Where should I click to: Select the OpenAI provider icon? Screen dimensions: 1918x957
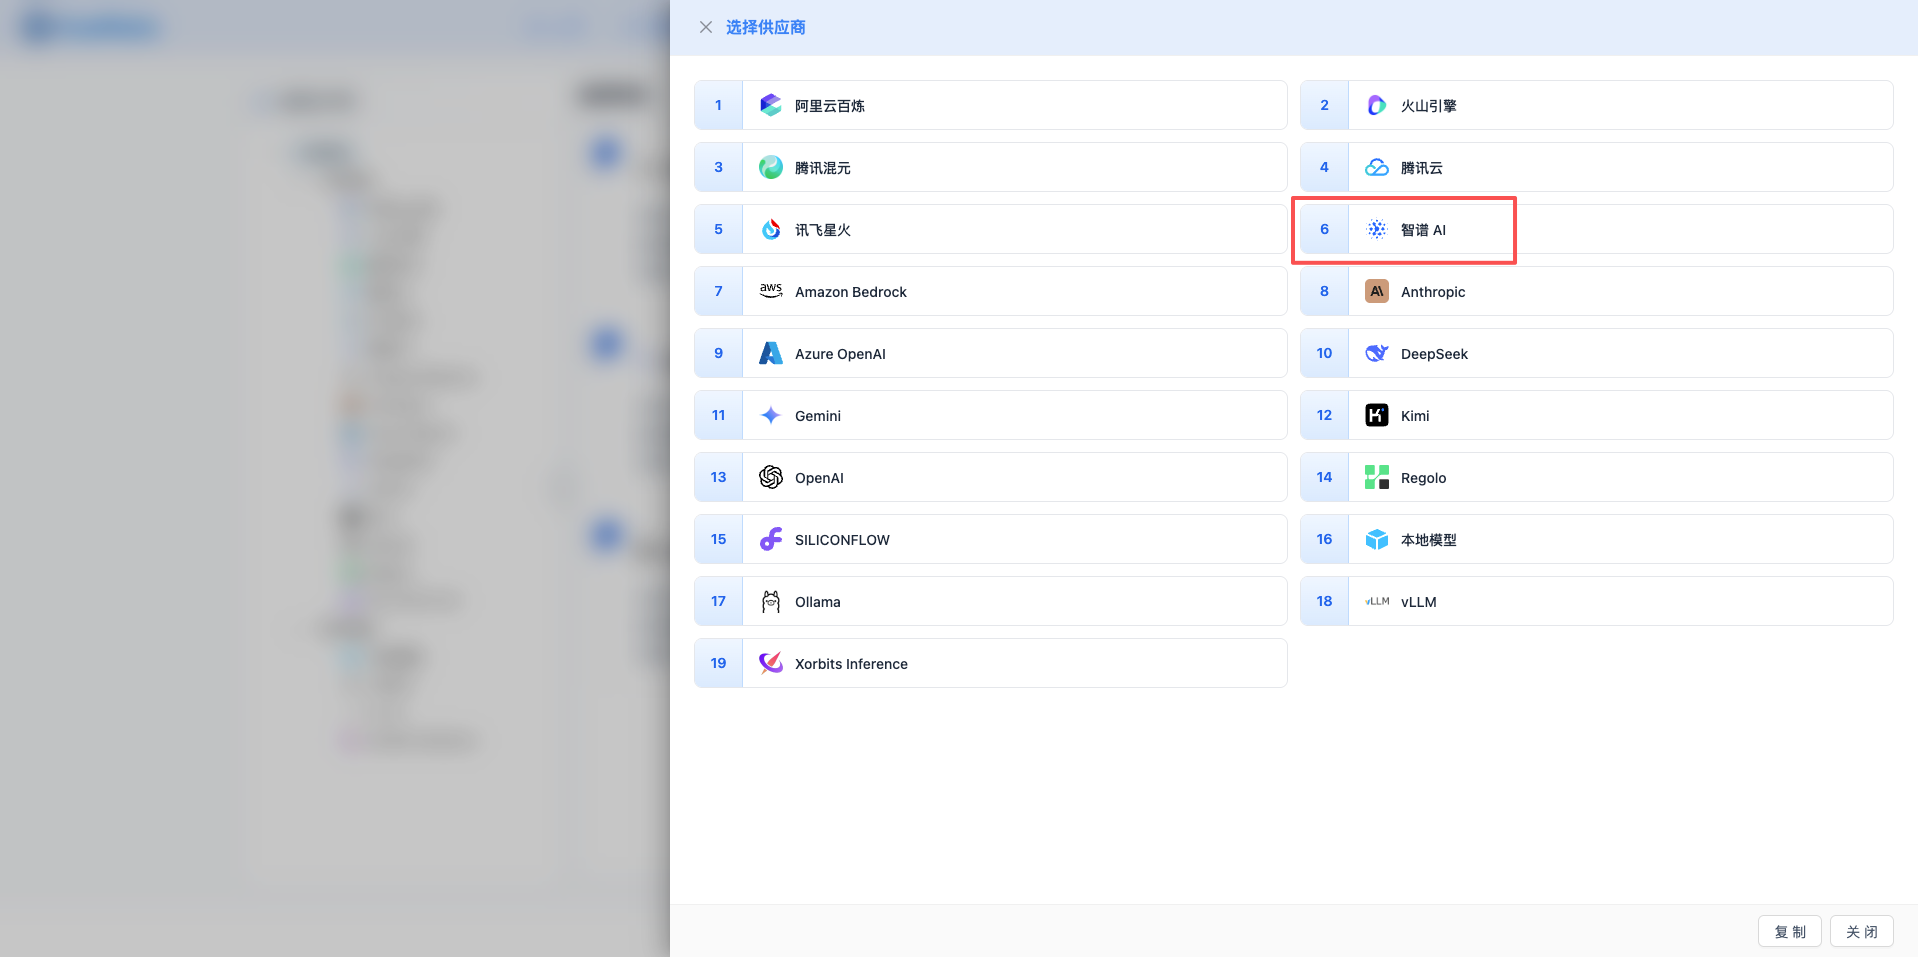pos(770,477)
